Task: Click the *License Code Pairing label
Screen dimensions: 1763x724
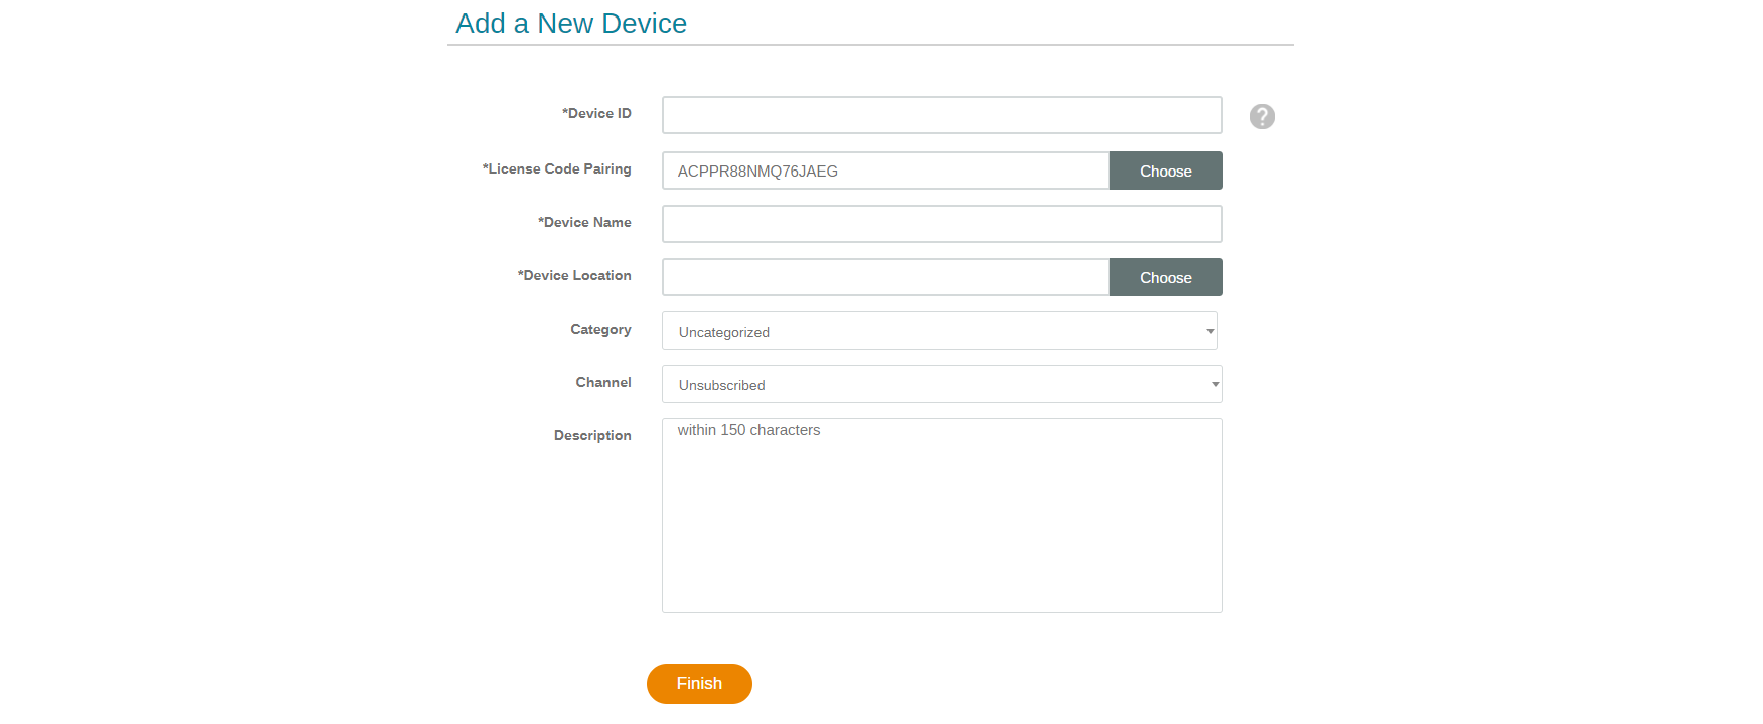Action: (557, 169)
